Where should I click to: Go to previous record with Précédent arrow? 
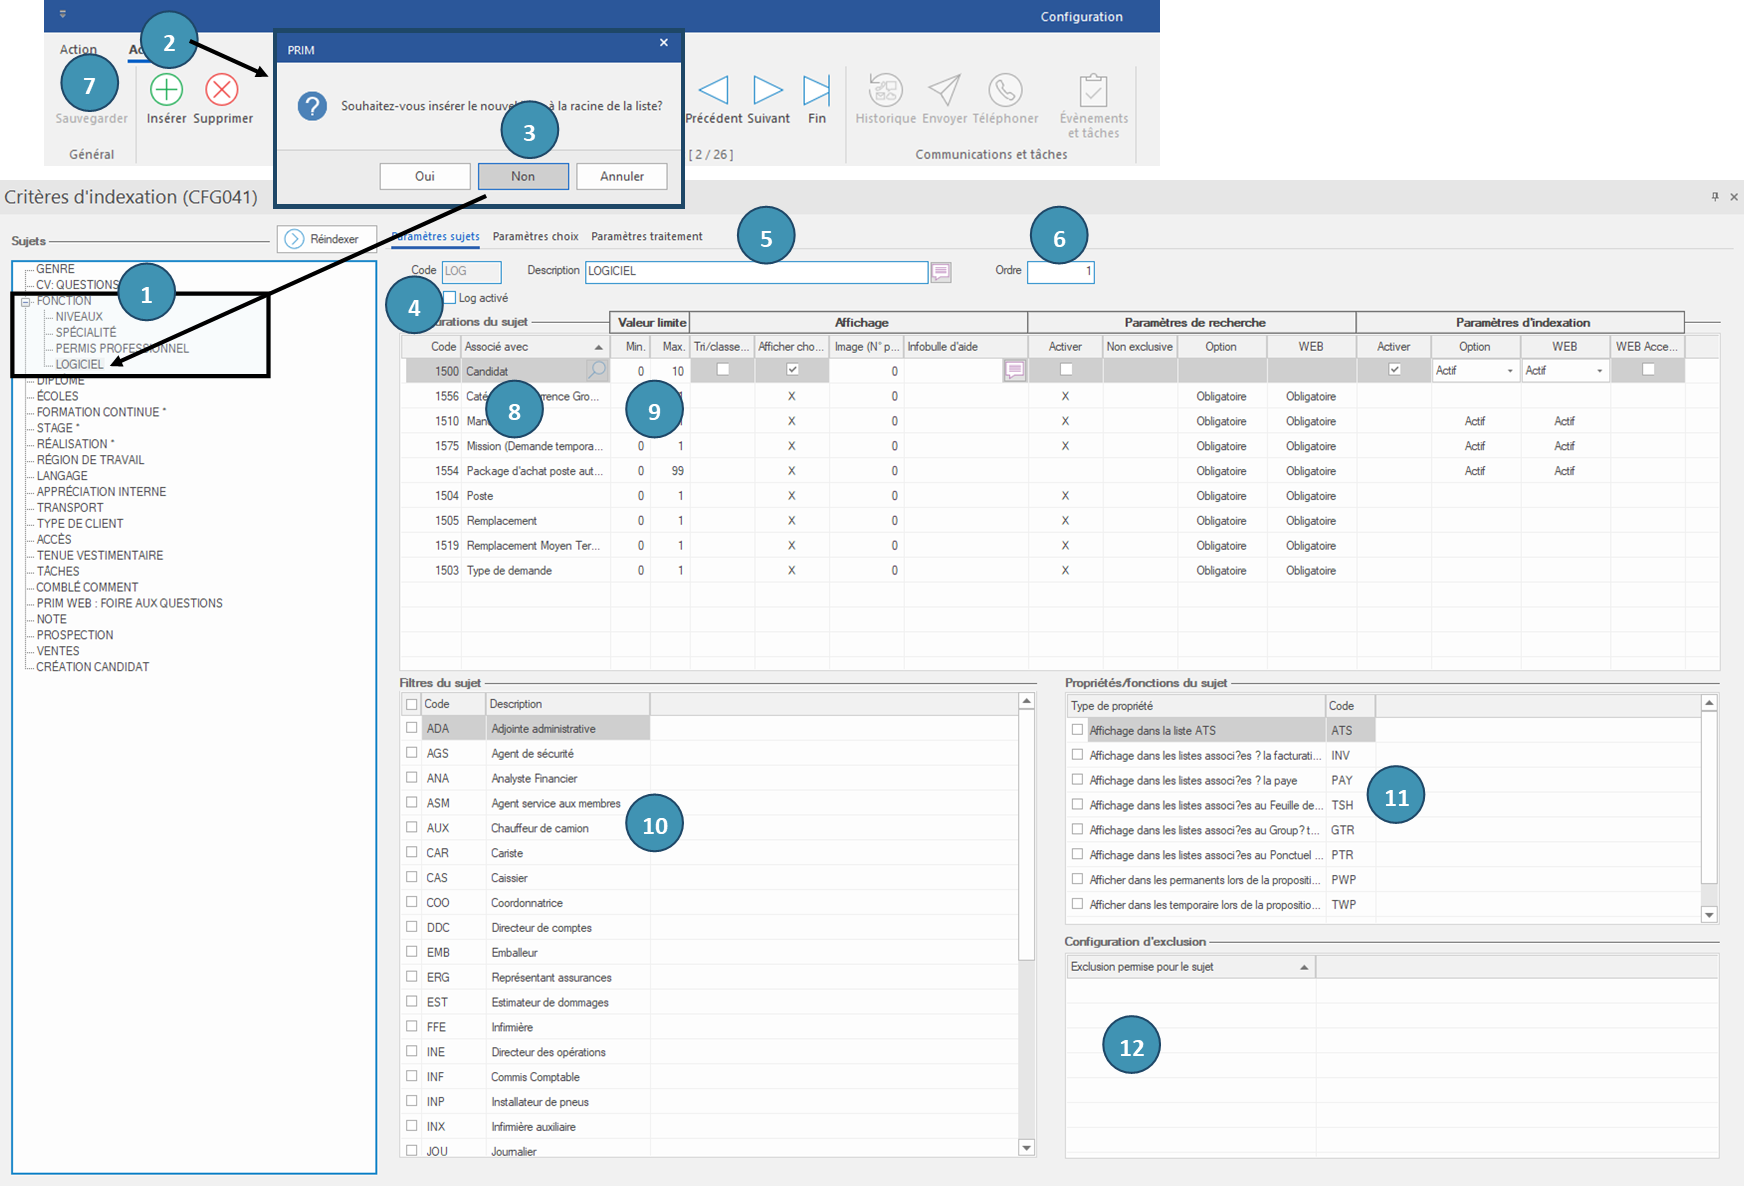pos(713,90)
